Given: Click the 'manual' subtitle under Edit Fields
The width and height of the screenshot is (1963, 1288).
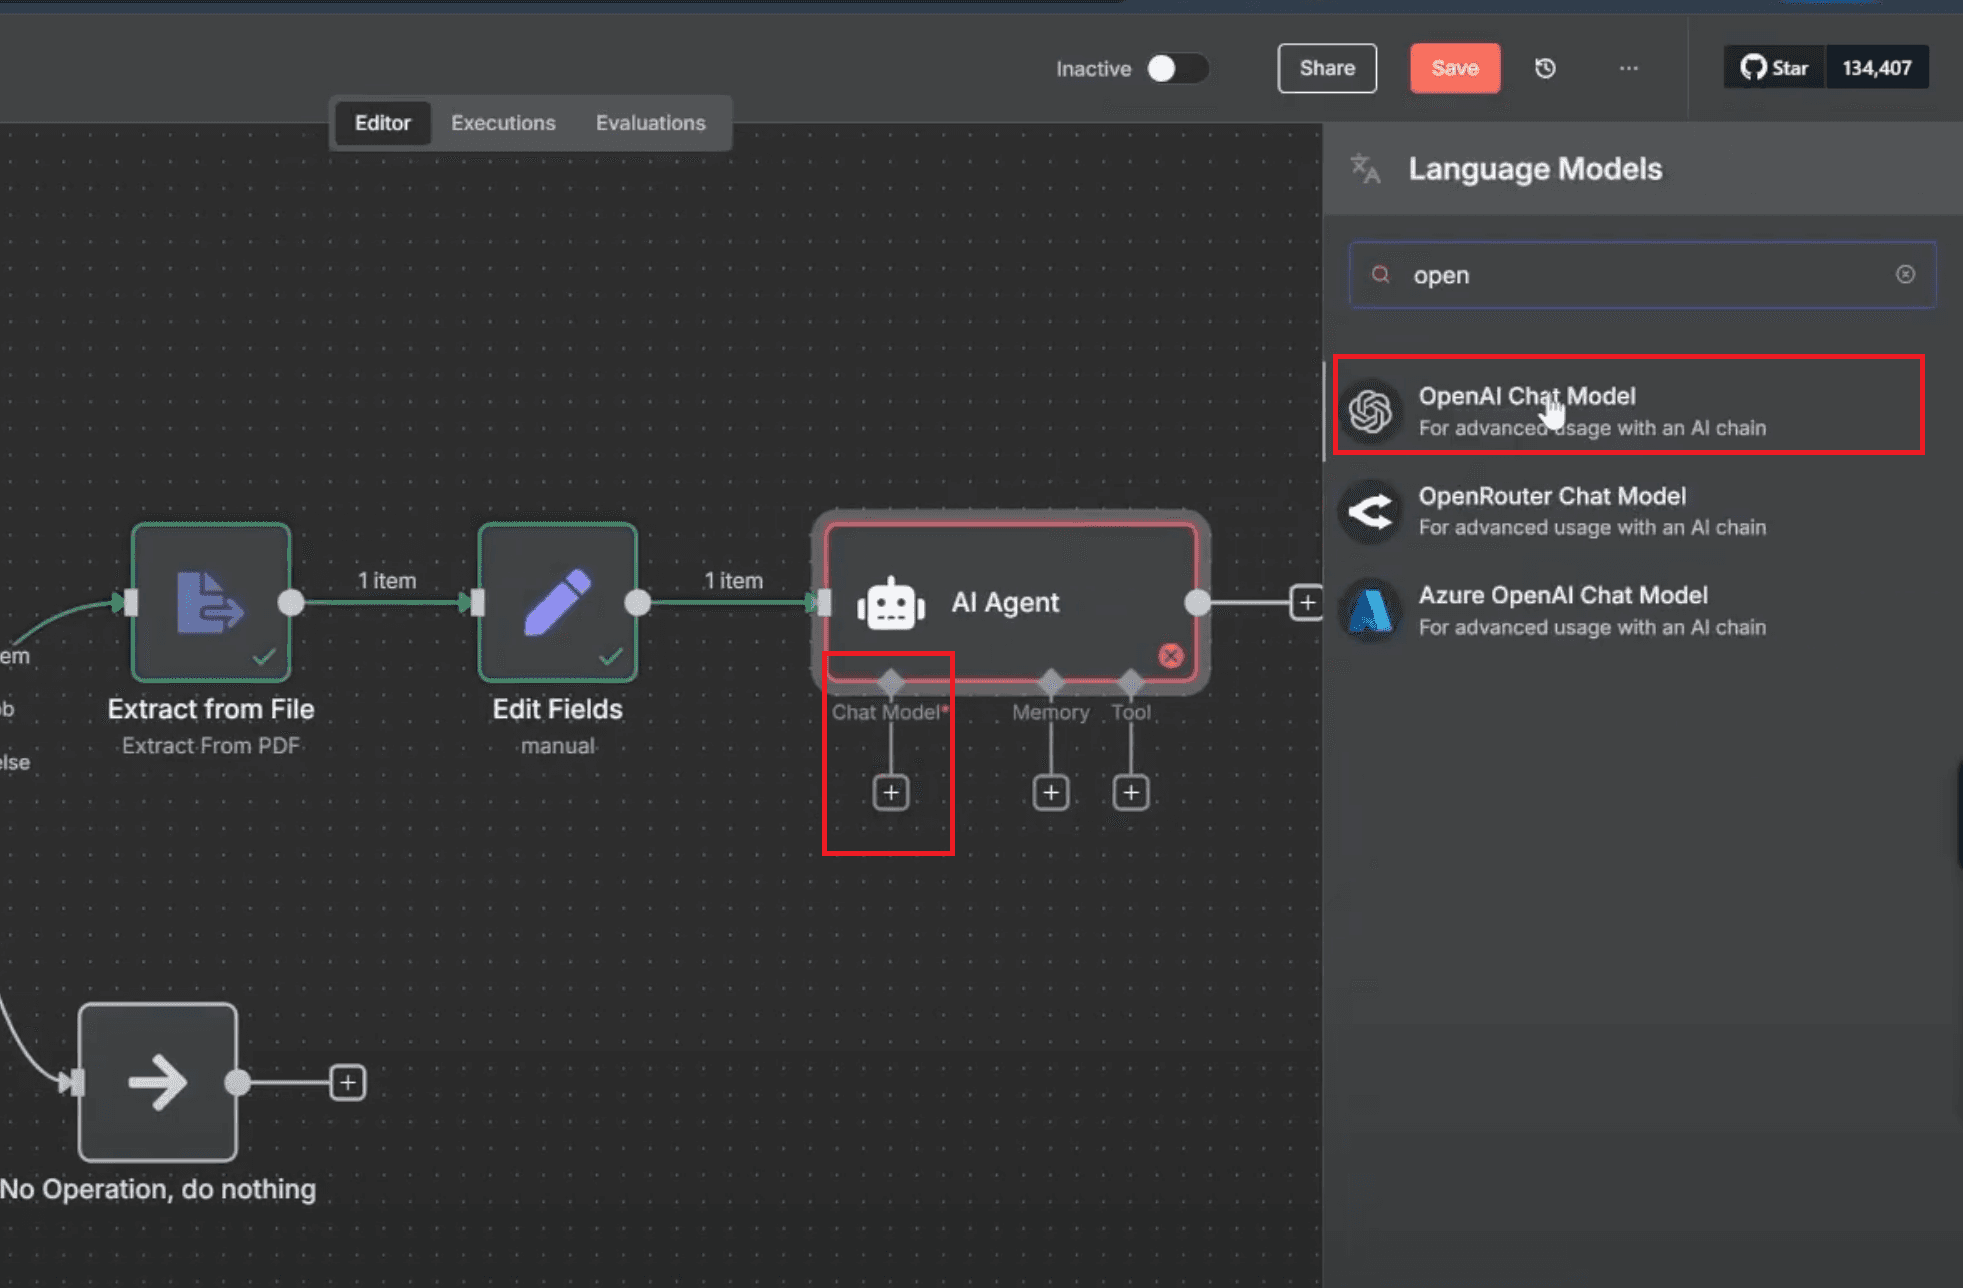Looking at the screenshot, I should click(x=558, y=746).
